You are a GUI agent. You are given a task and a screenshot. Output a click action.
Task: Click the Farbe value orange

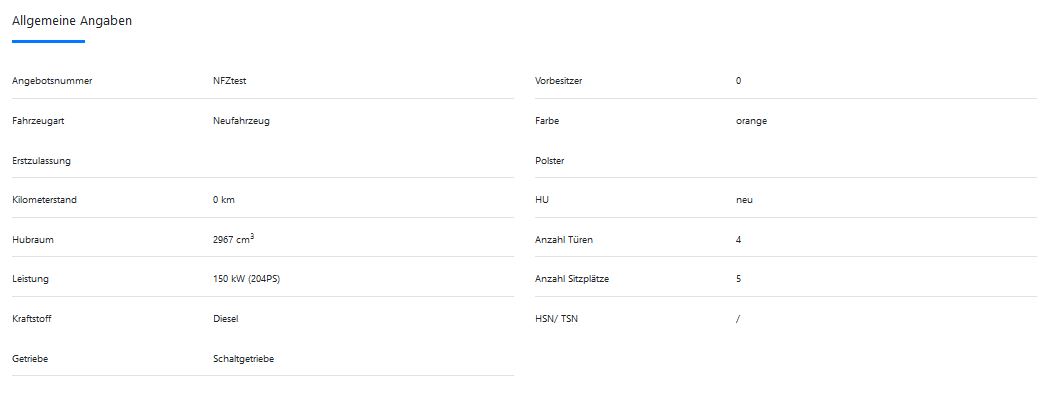tap(751, 121)
